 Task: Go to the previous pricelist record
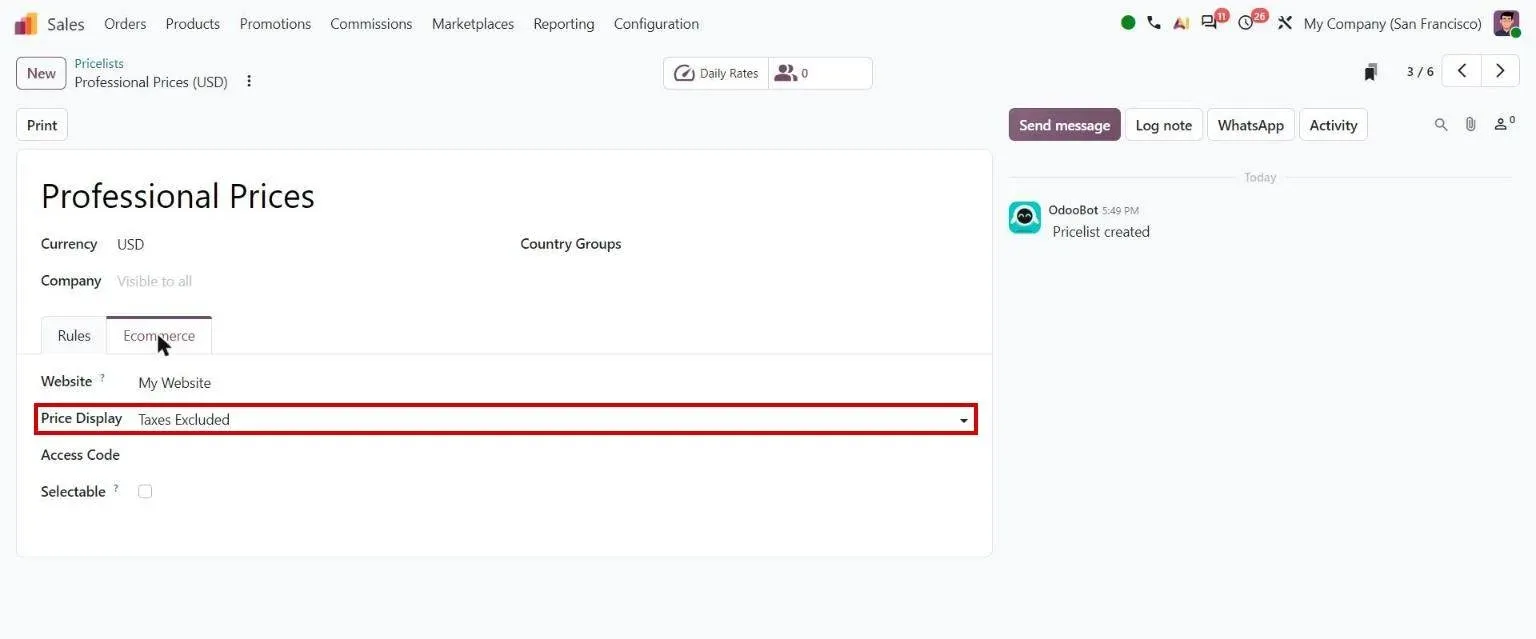[x=1462, y=71]
